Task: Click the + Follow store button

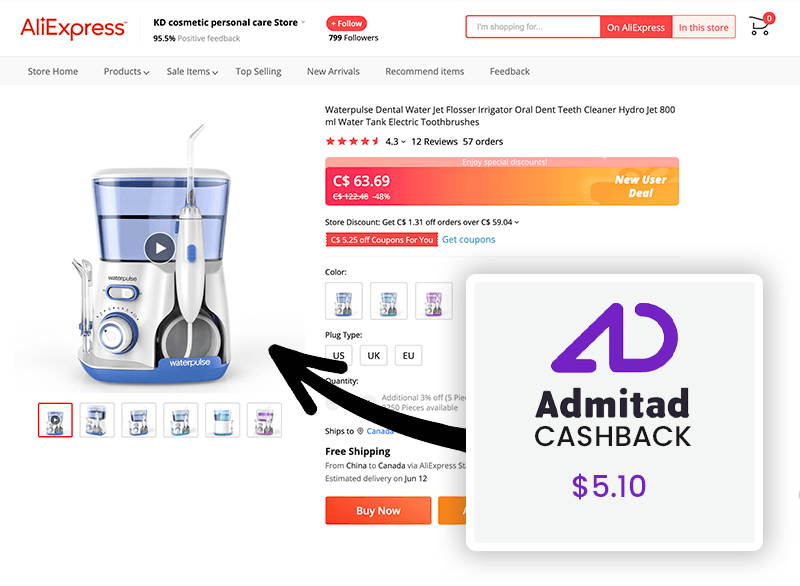Action: 346,23
